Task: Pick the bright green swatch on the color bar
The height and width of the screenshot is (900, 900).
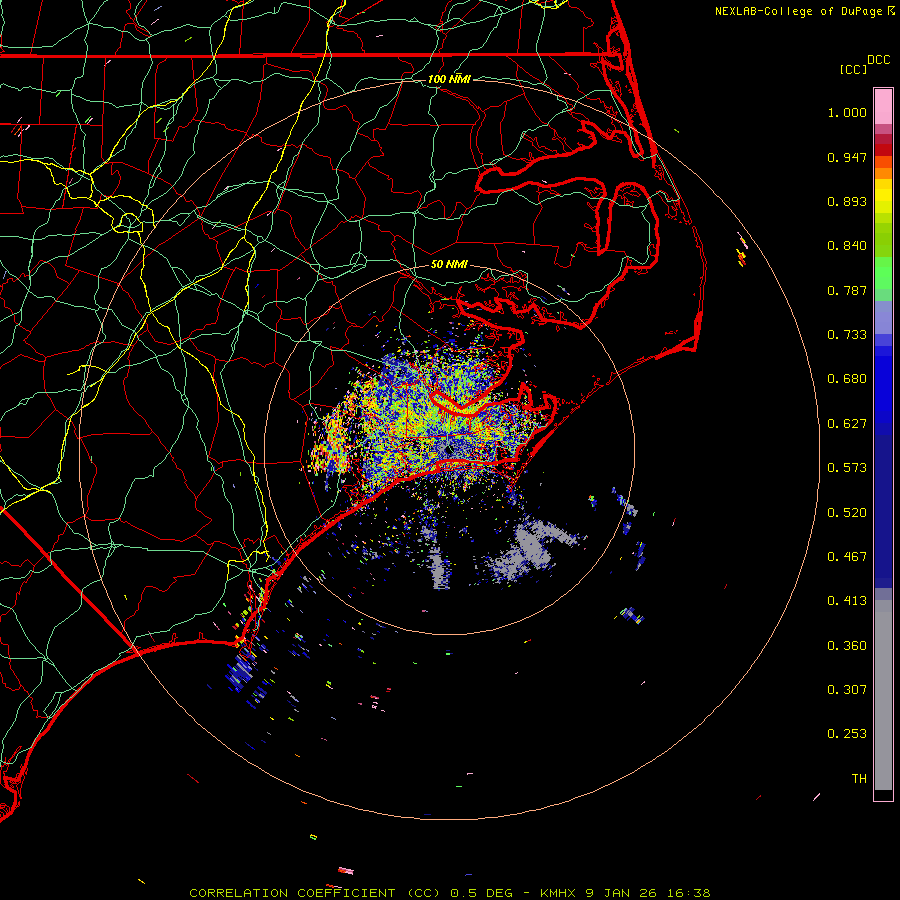Action: pyautogui.click(x=883, y=273)
